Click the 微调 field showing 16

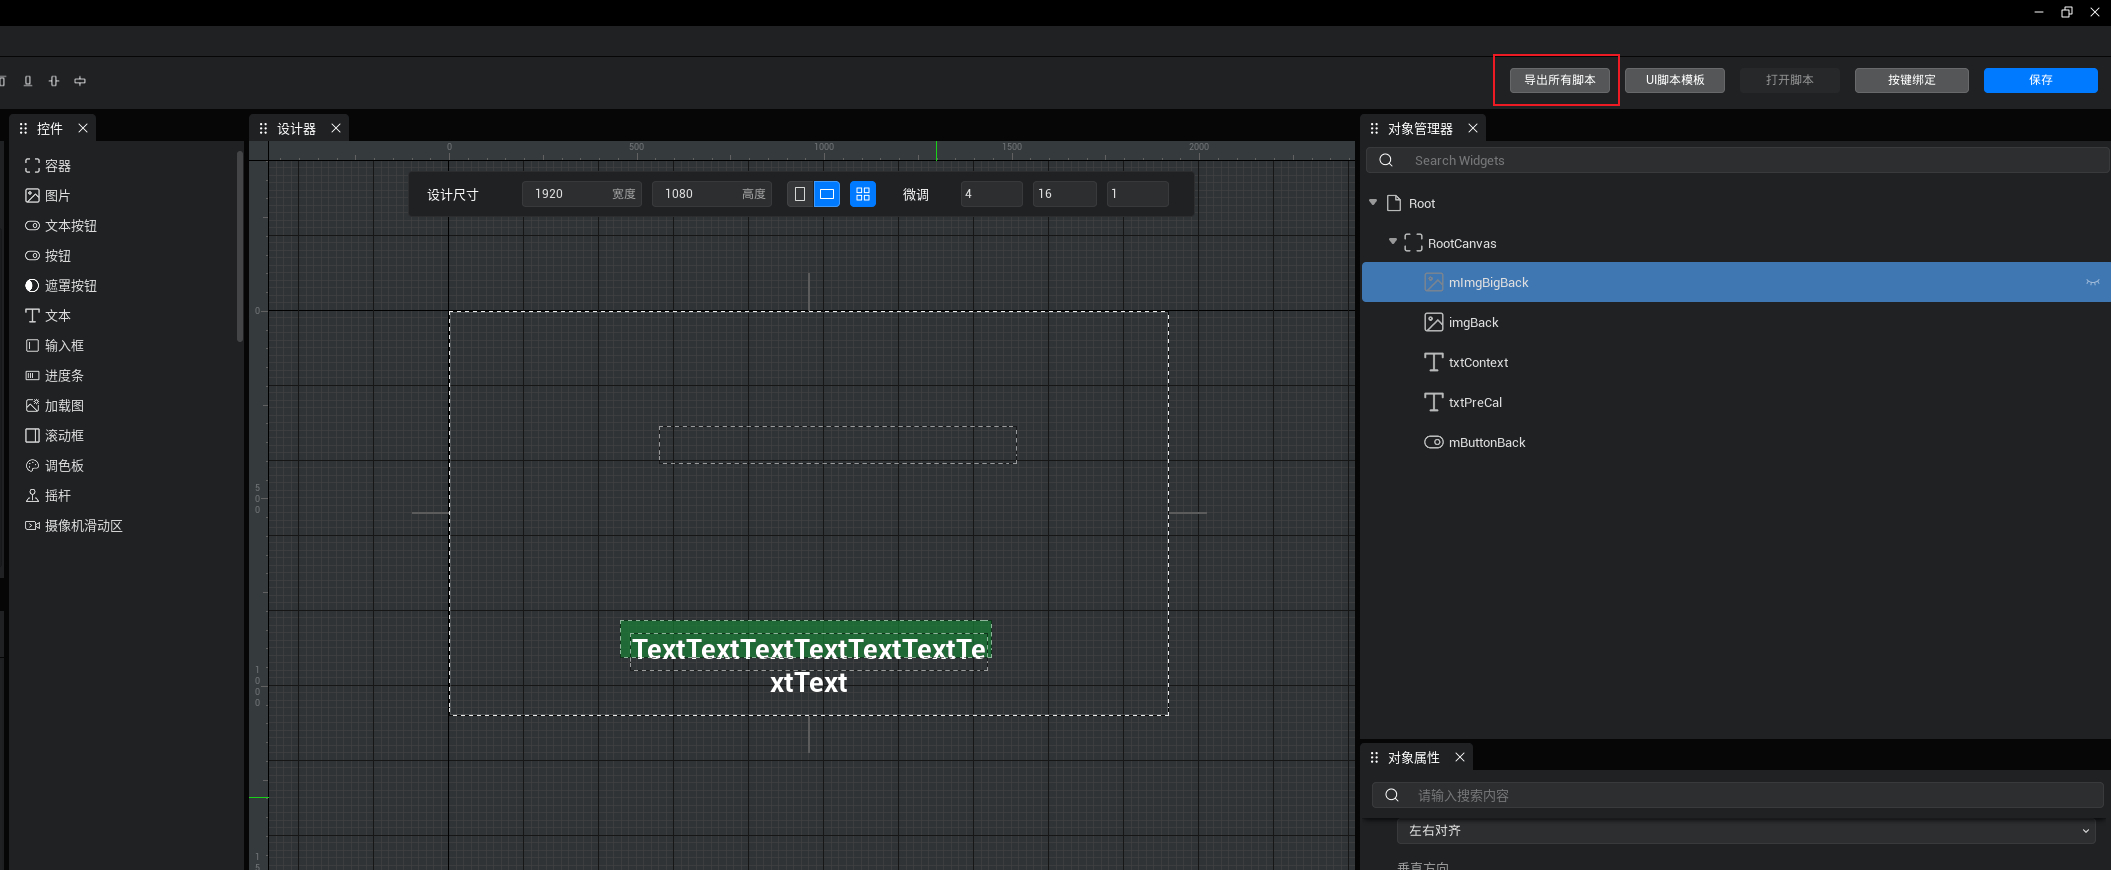coord(1064,194)
